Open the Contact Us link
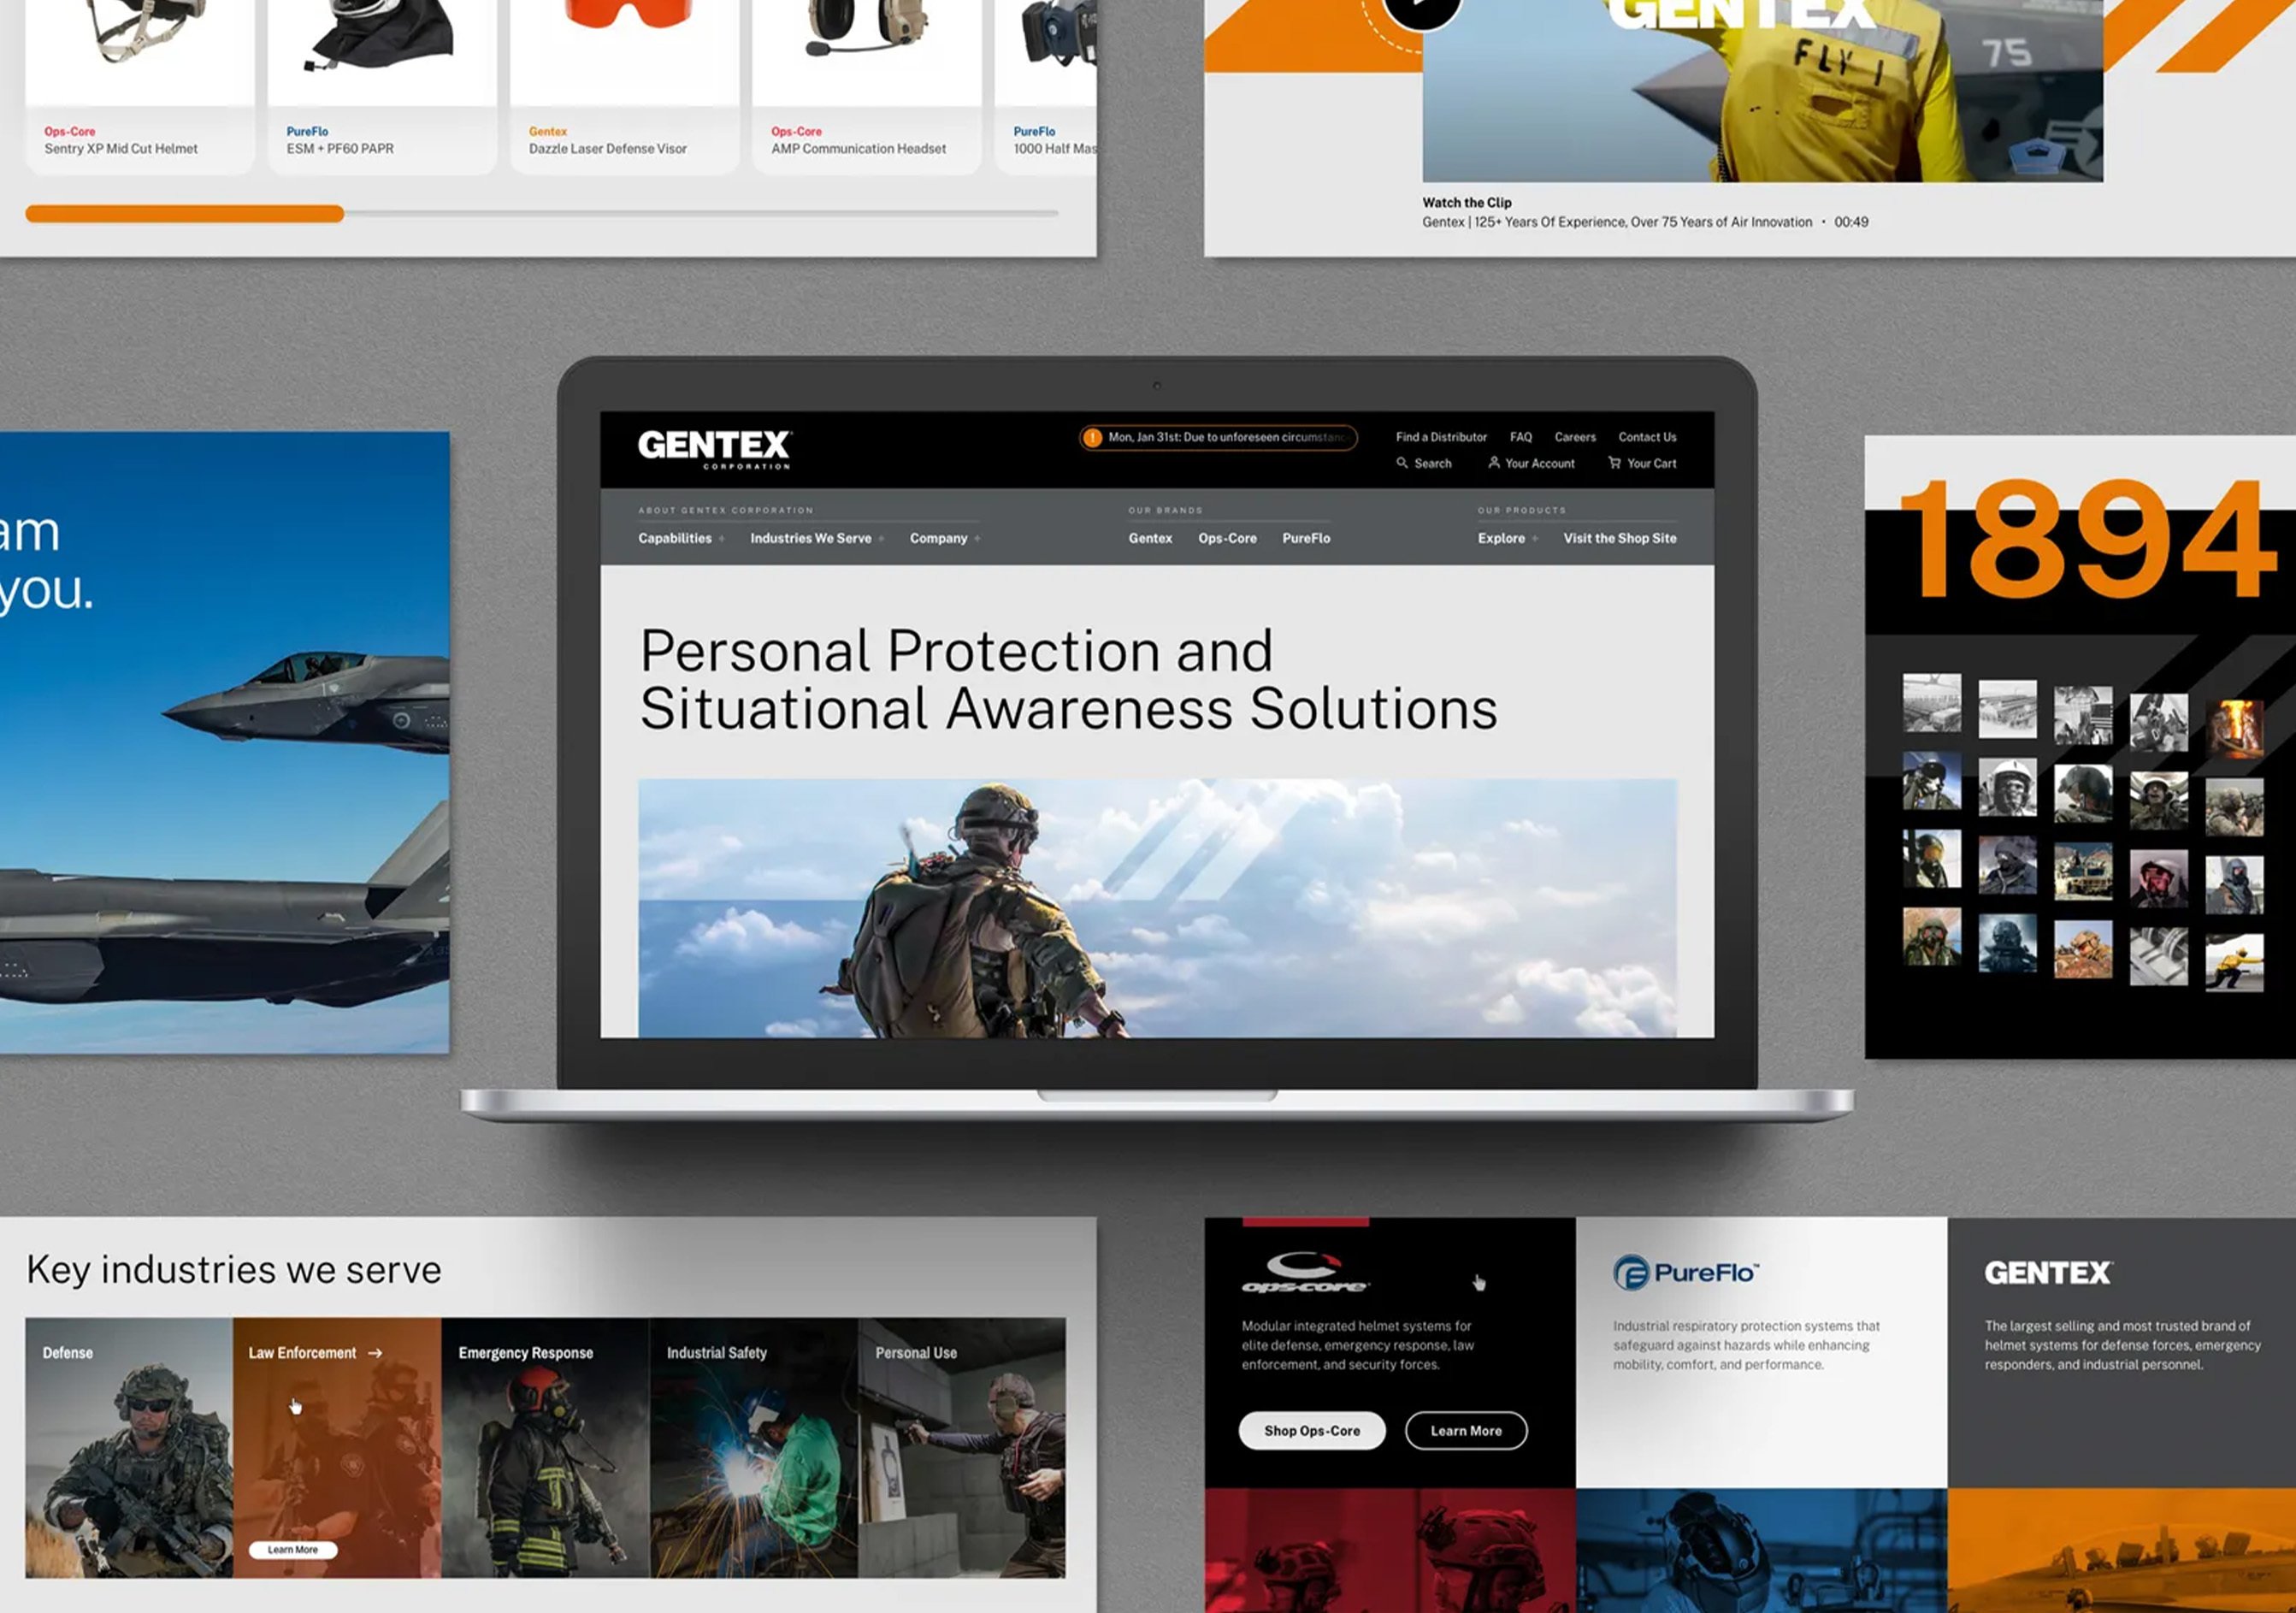The height and width of the screenshot is (1613, 2296). (x=1647, y=437)
